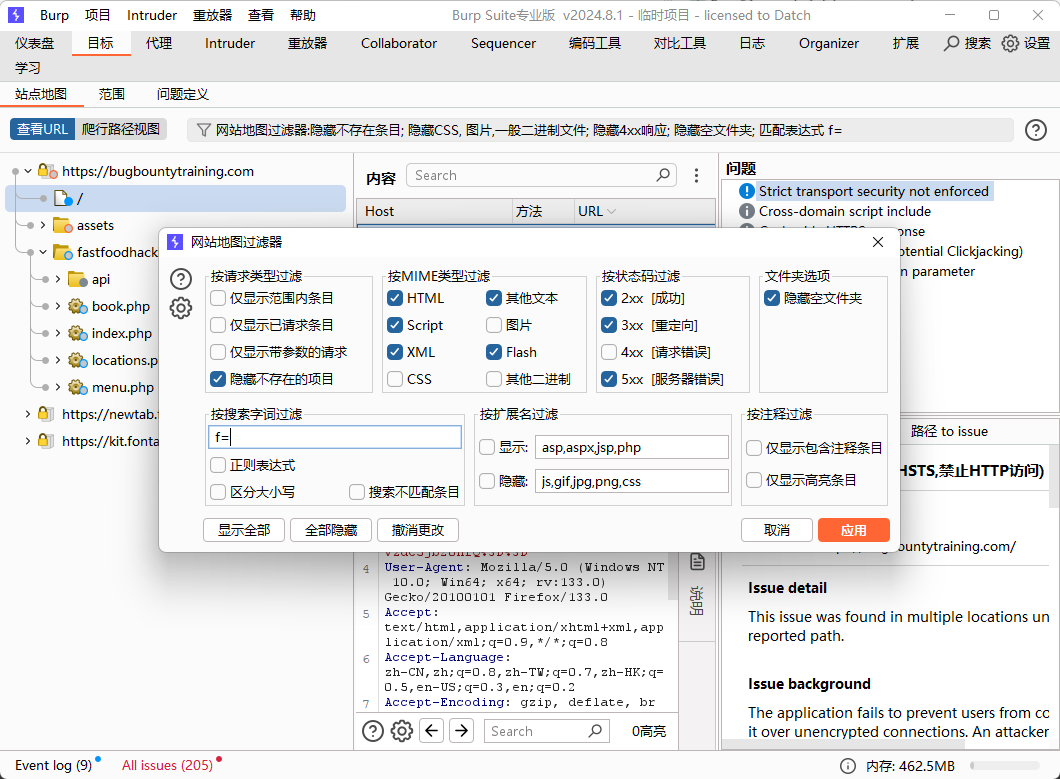
Task: Enable the 4xx [请求错误] status checkbox
Action: pyautogui.click(x=609, y=352)
